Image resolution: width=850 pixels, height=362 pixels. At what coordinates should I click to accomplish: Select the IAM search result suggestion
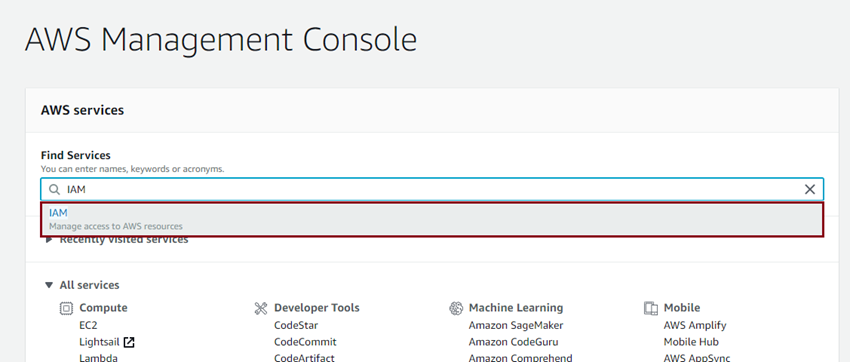[432, 219]
